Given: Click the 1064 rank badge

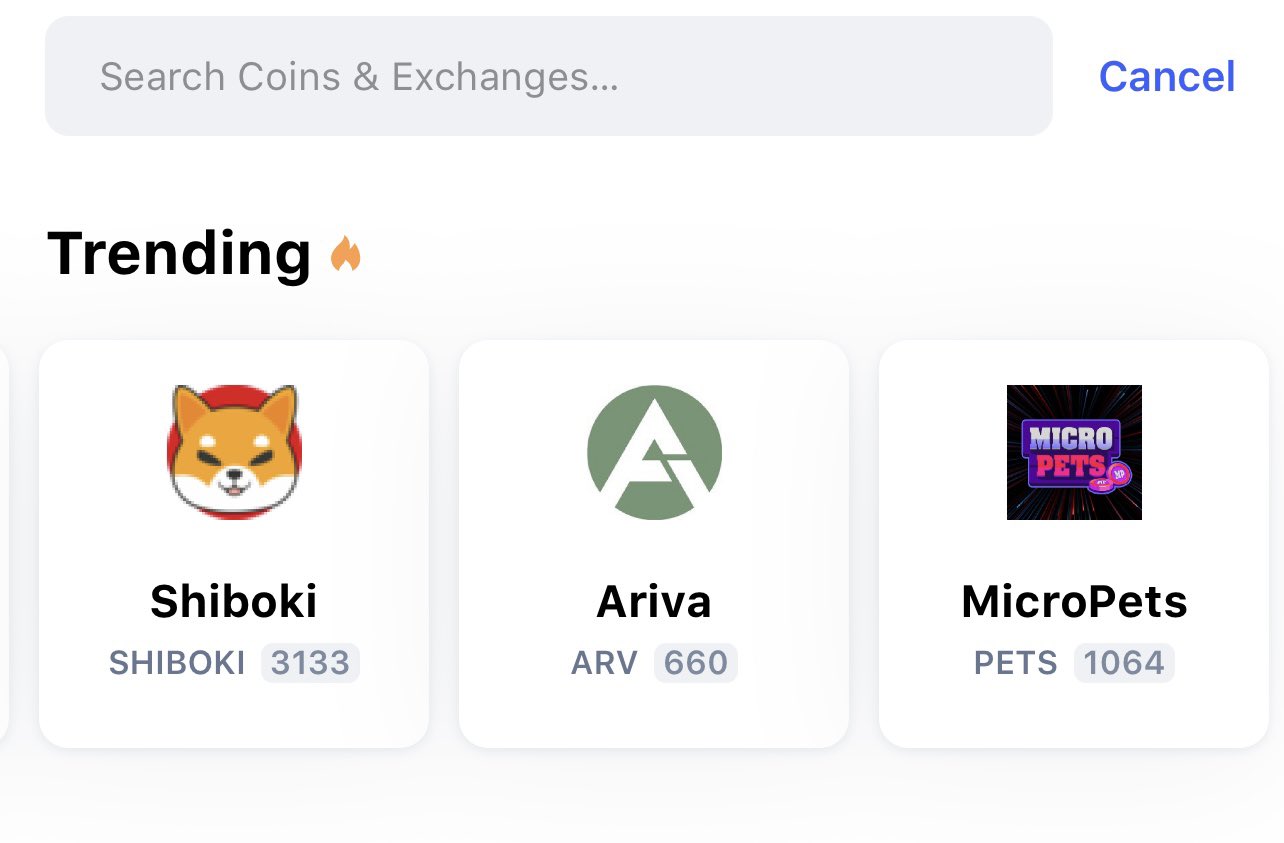Looking at the screenshot, I should 1124,663.
